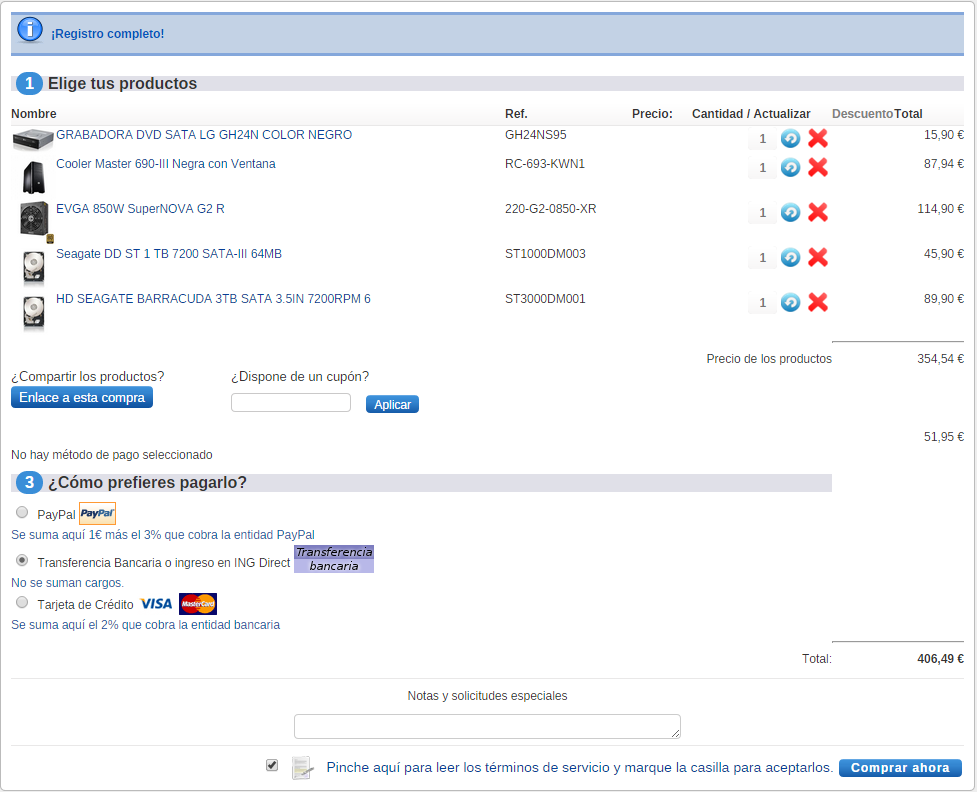The image size is (977, 792).
Task: Update quantity for Seagate DD ST 1 TB
Action: pos(790,257)
